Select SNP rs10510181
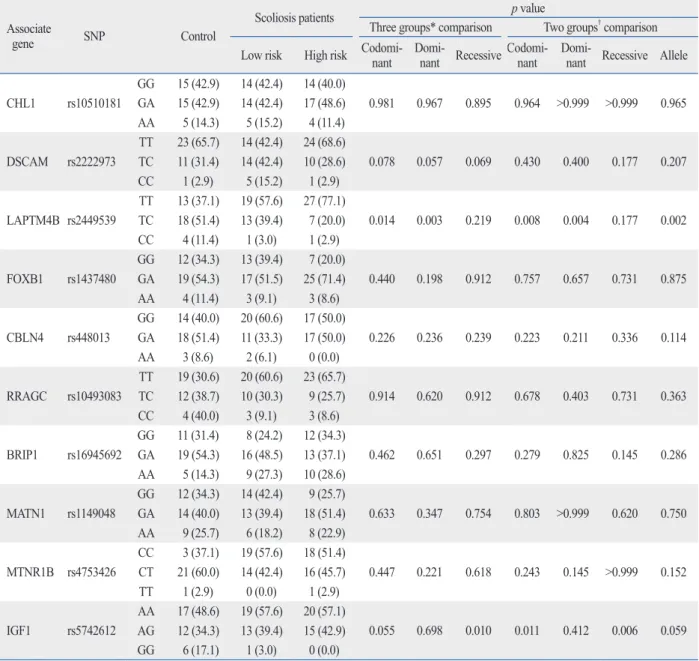699x661 pixels. coord(94,103)
